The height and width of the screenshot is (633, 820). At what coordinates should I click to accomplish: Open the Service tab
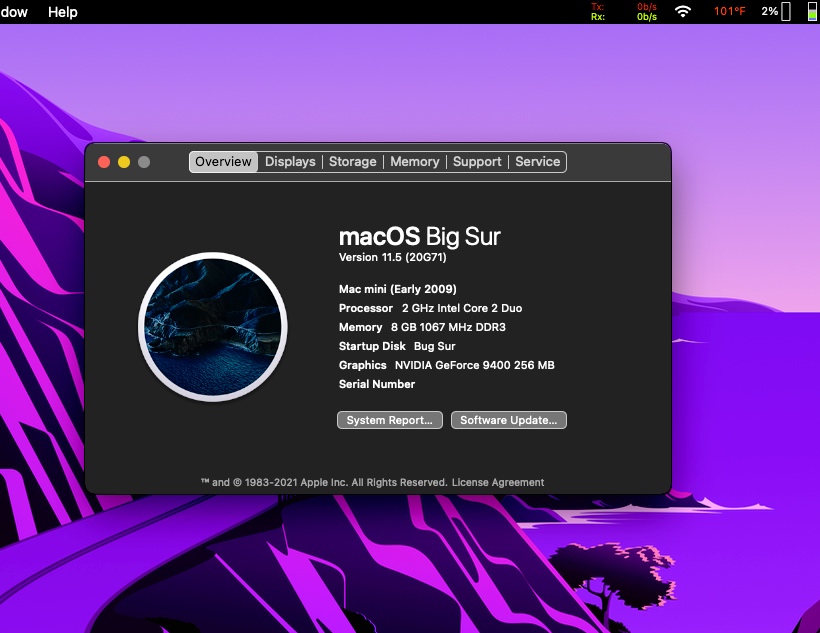click(x=538, y=162)
